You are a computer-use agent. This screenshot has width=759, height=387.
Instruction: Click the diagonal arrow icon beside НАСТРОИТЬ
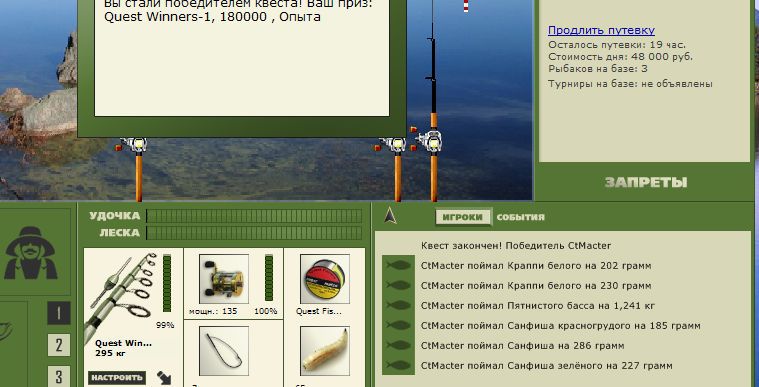tap(164, 378)
